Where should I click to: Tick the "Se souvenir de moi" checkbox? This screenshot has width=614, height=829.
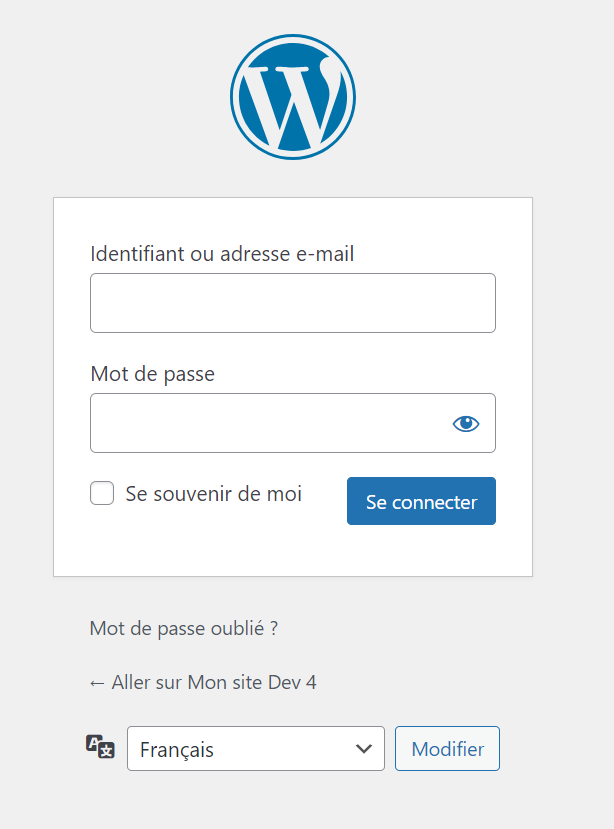pyautogui.click(x=102, y=493)
